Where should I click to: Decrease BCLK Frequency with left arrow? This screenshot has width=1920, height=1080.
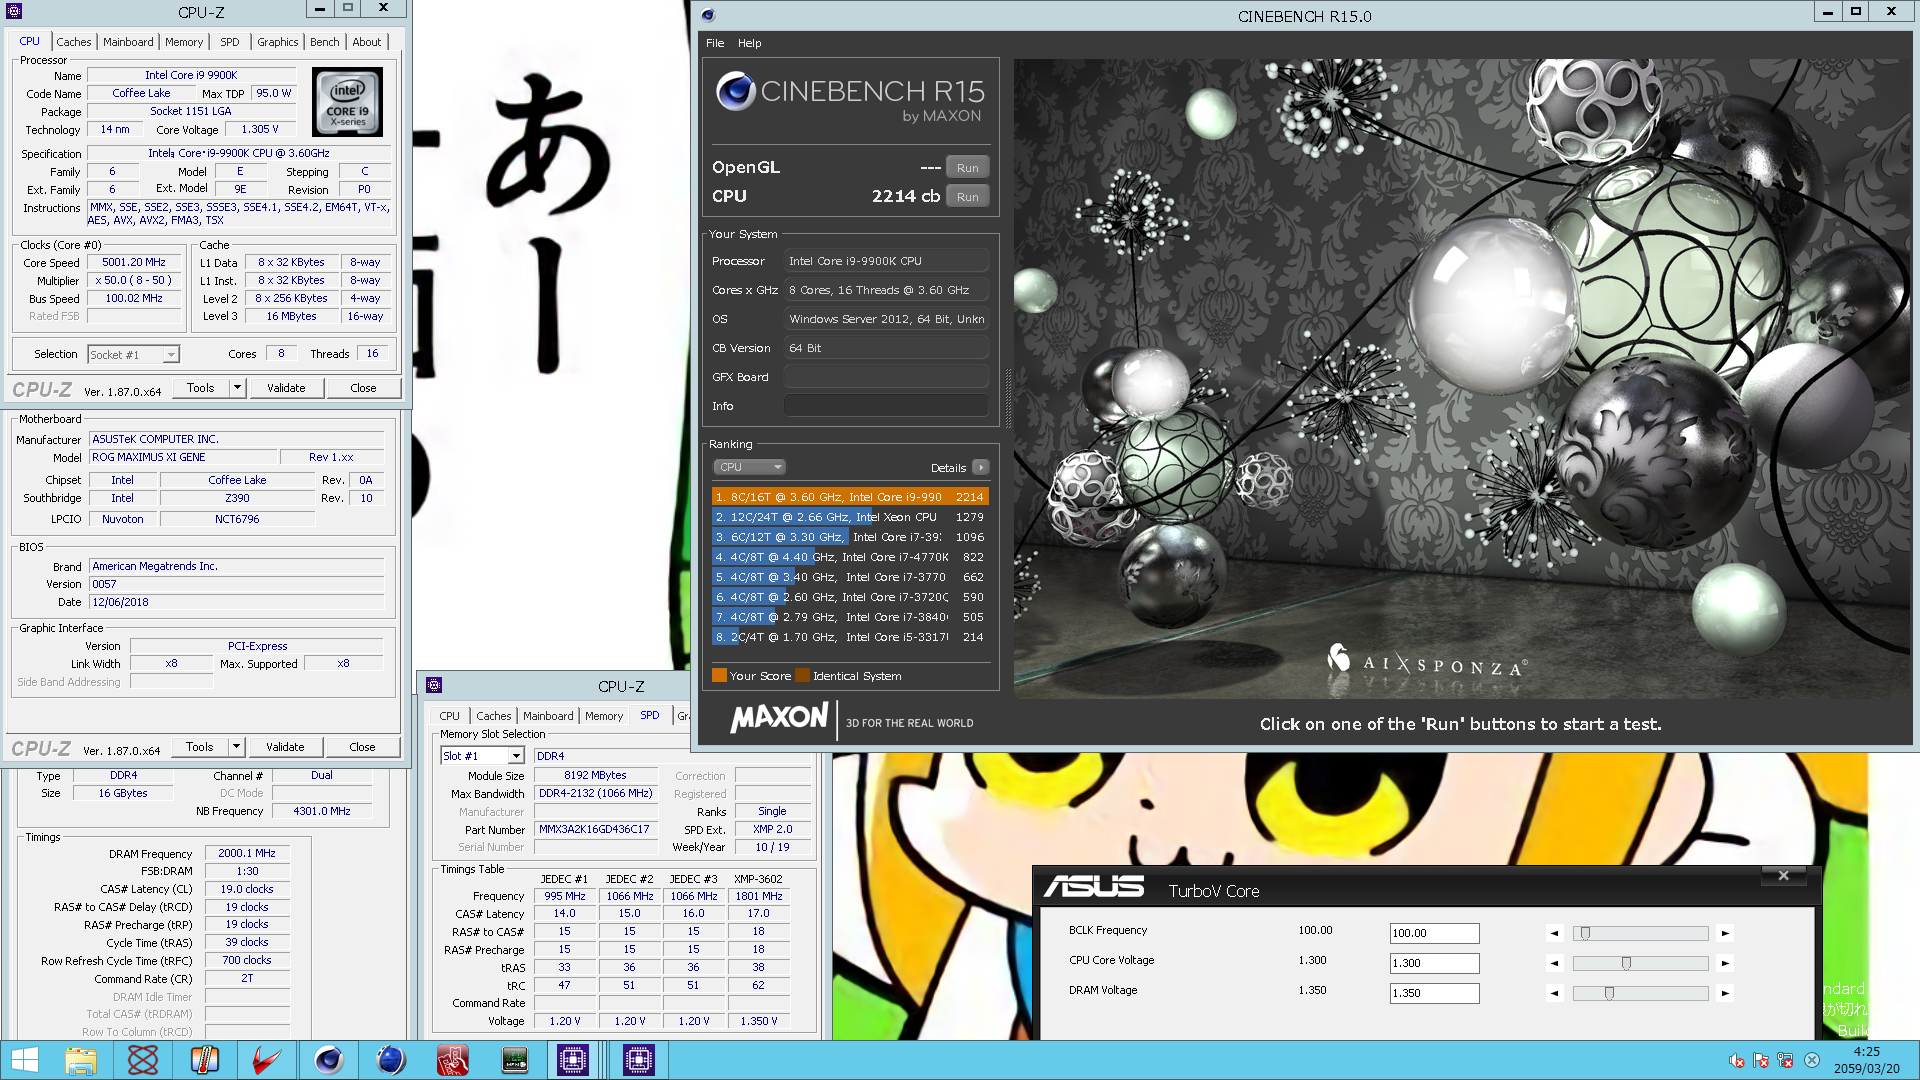1554,933
